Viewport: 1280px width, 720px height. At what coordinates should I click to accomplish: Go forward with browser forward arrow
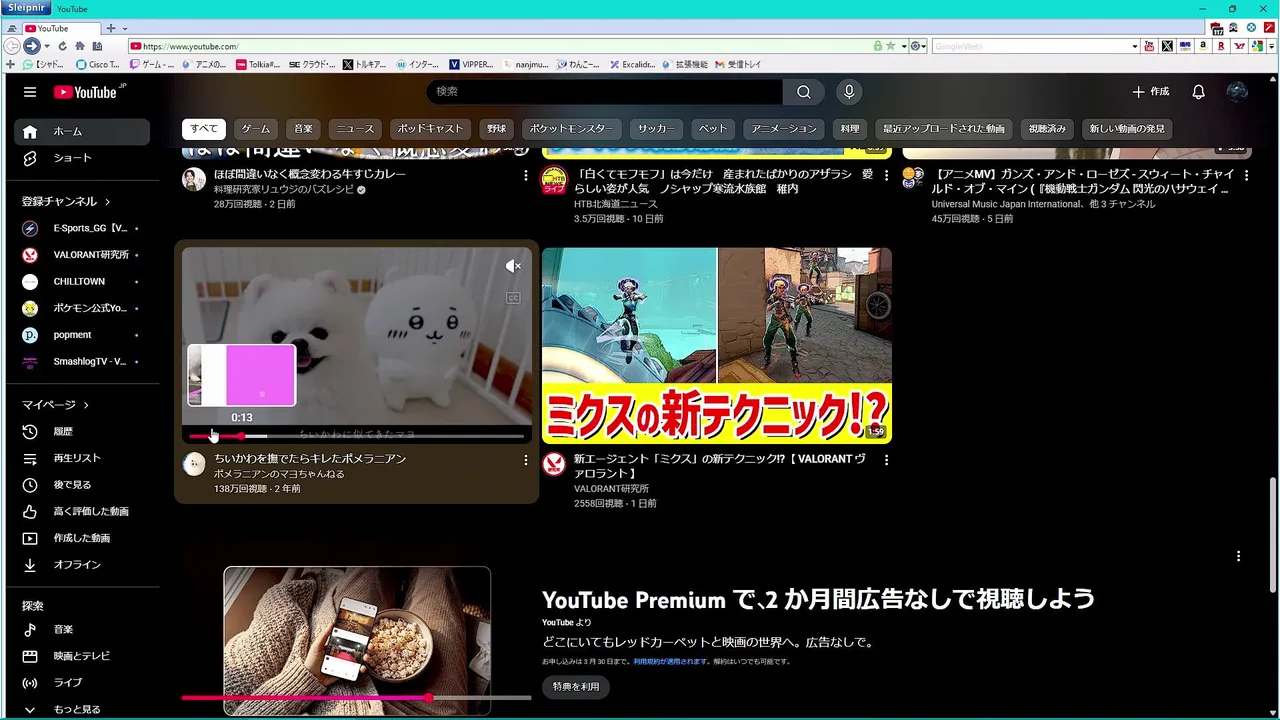(x=32, y=46)
